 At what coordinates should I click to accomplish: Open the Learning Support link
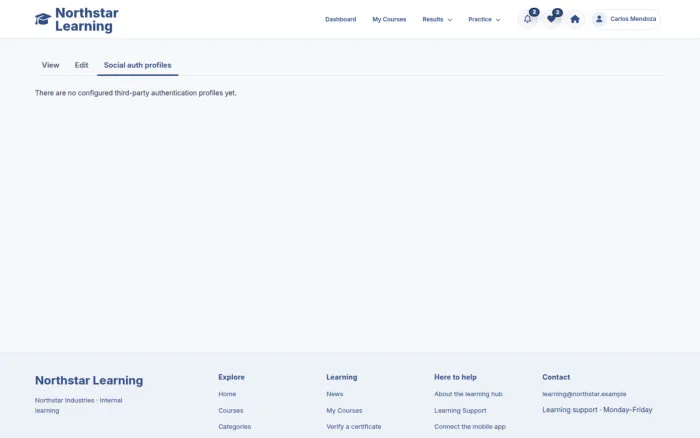click(x=460, y=411)
